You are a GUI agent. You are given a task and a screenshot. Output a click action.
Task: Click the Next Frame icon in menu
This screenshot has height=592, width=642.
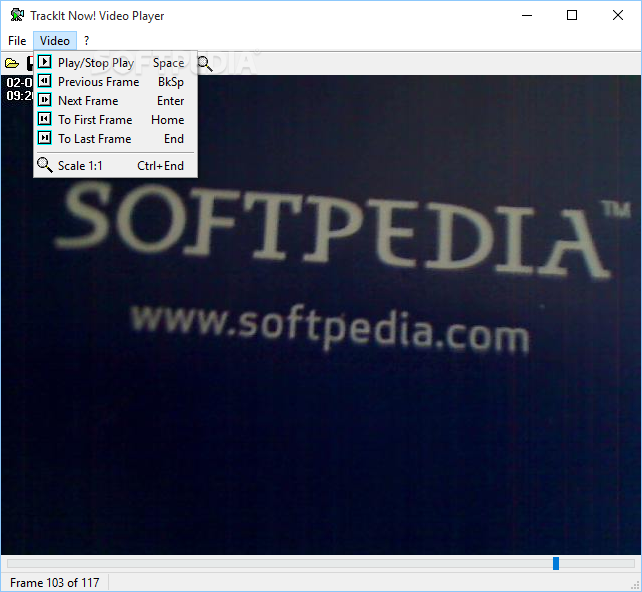click(45, 100)
